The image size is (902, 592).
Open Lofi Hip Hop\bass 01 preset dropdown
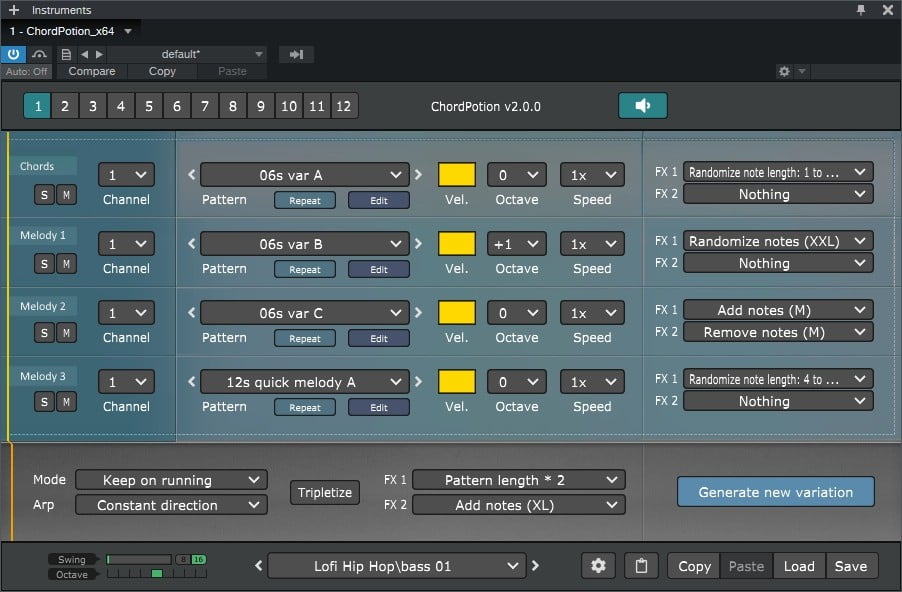point(397,566)
